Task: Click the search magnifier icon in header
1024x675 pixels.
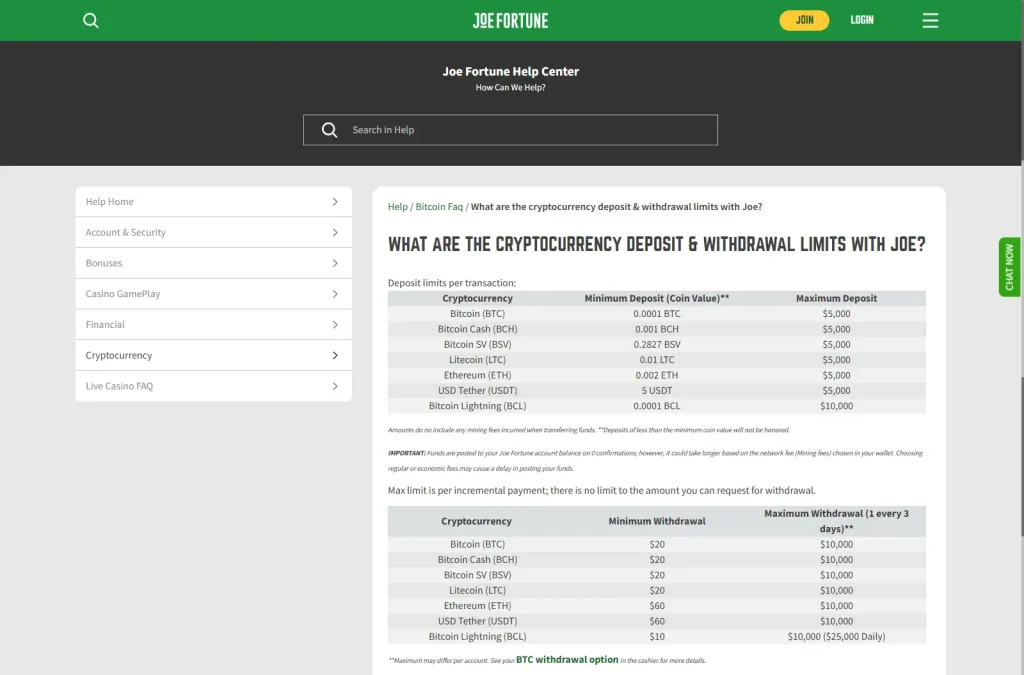Action: (91, 20)
